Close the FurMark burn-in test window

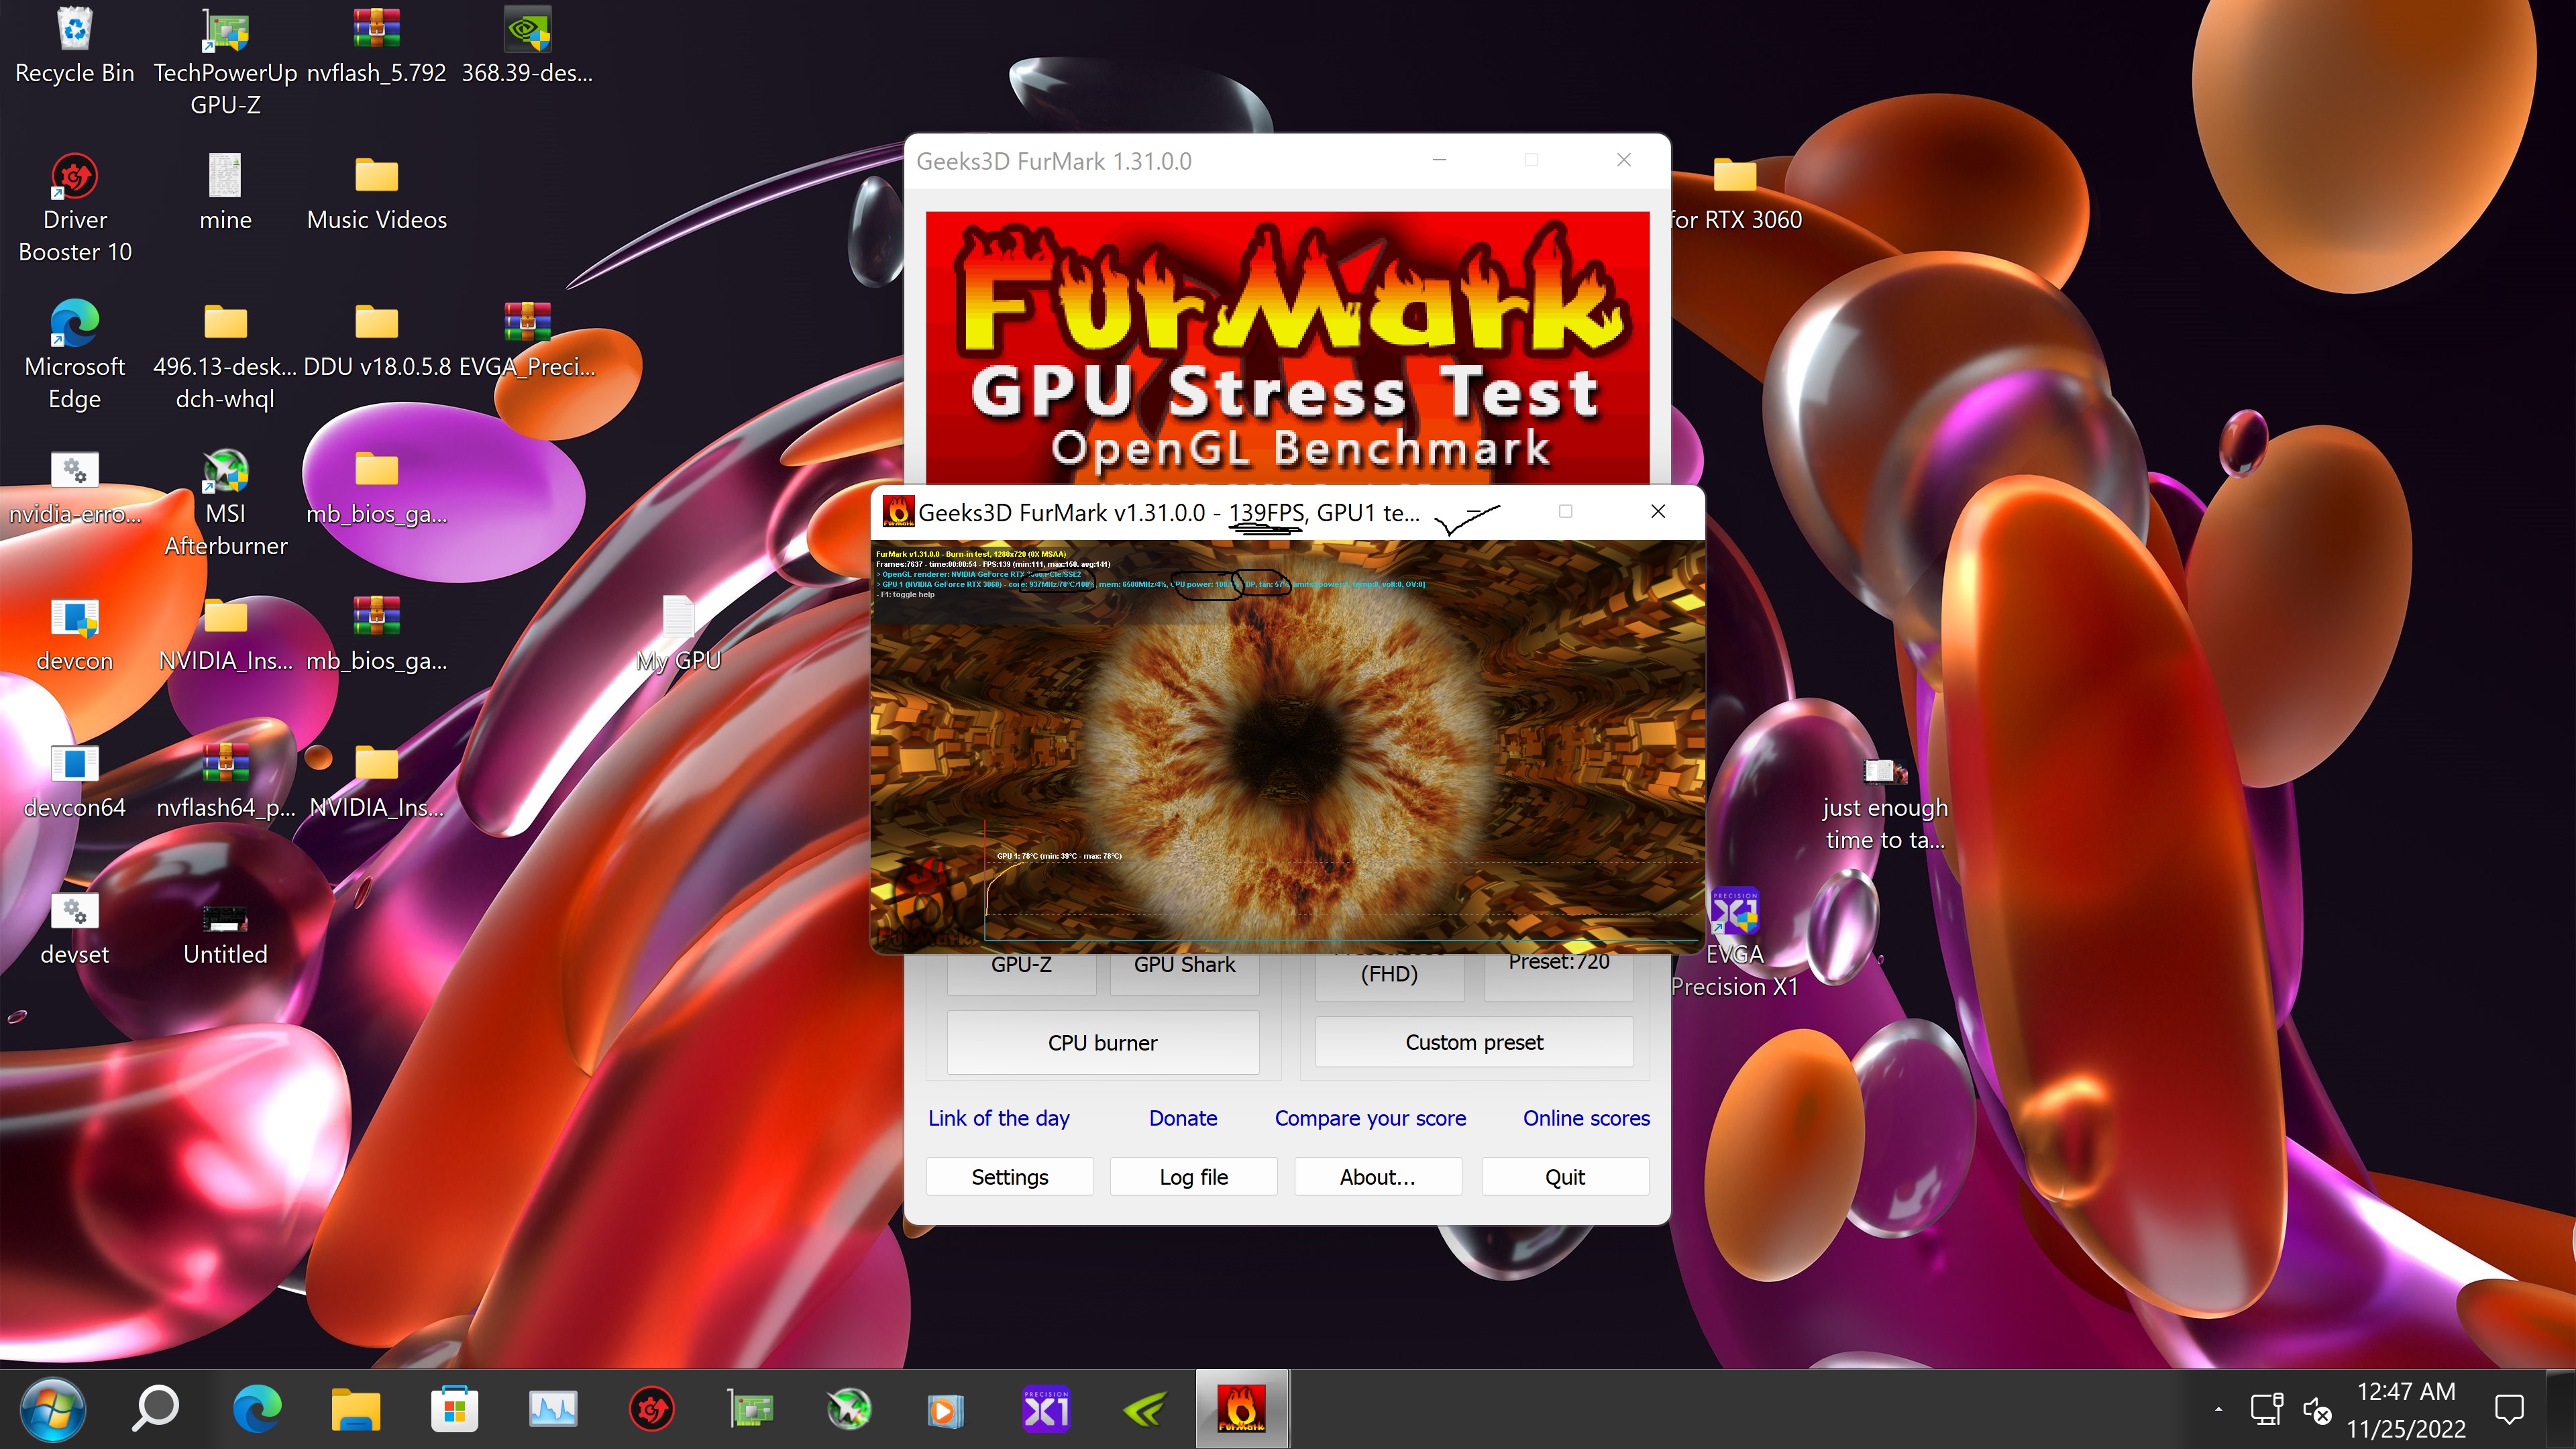[1657, 511]
